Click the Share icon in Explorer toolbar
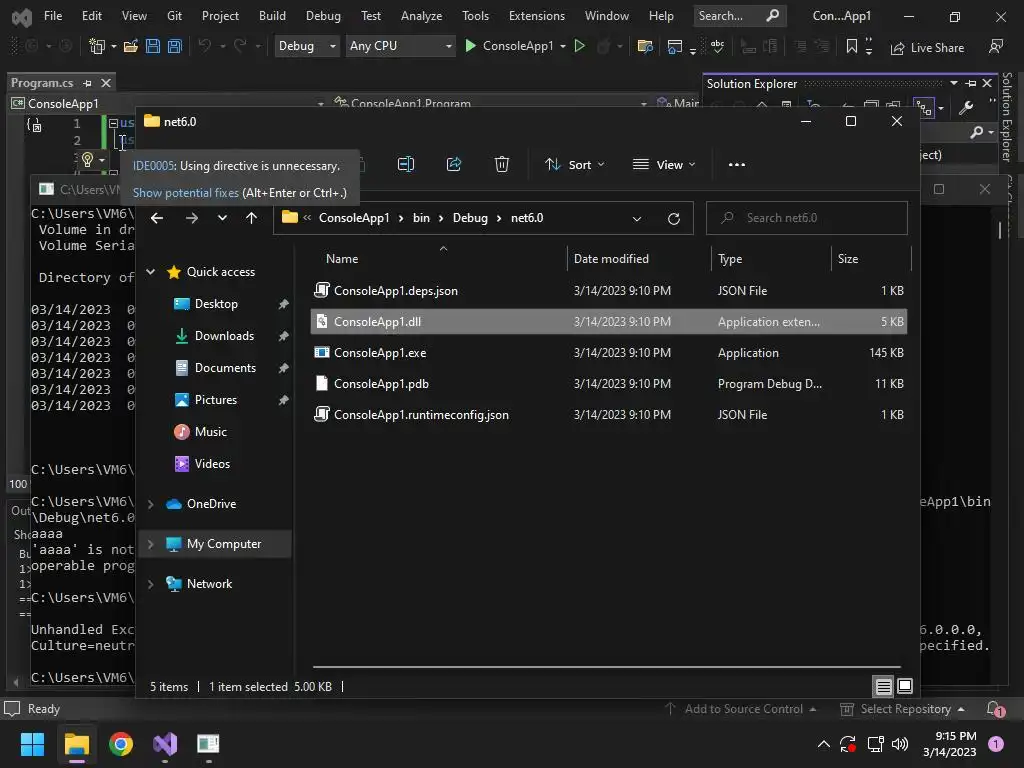 pos(454,164)
